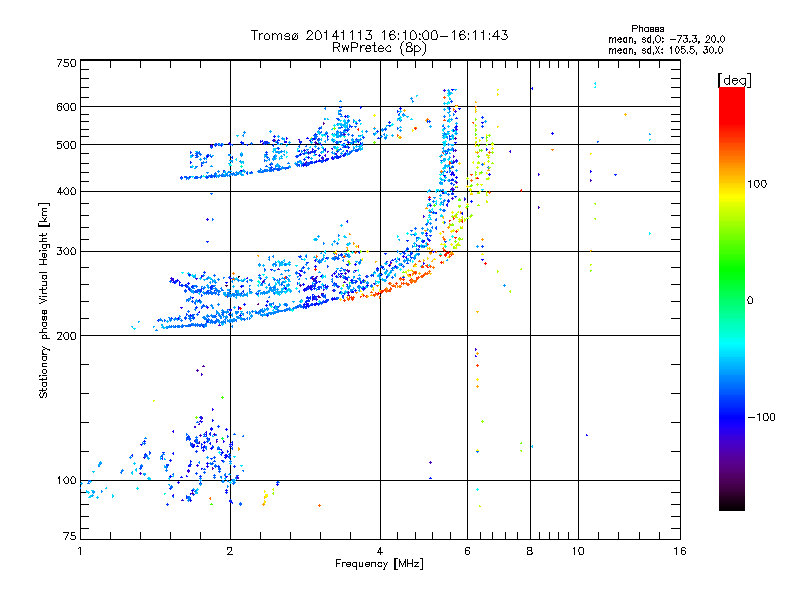
Task: Click the '16' x-axis tick label
Action: 680,551
